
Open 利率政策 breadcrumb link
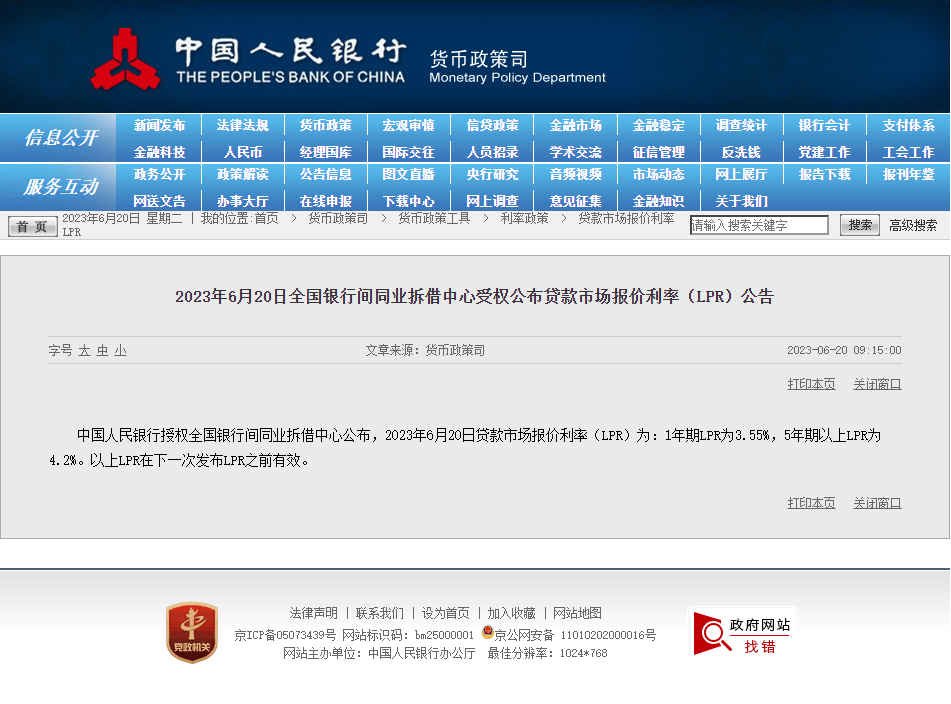pos(524,218)
